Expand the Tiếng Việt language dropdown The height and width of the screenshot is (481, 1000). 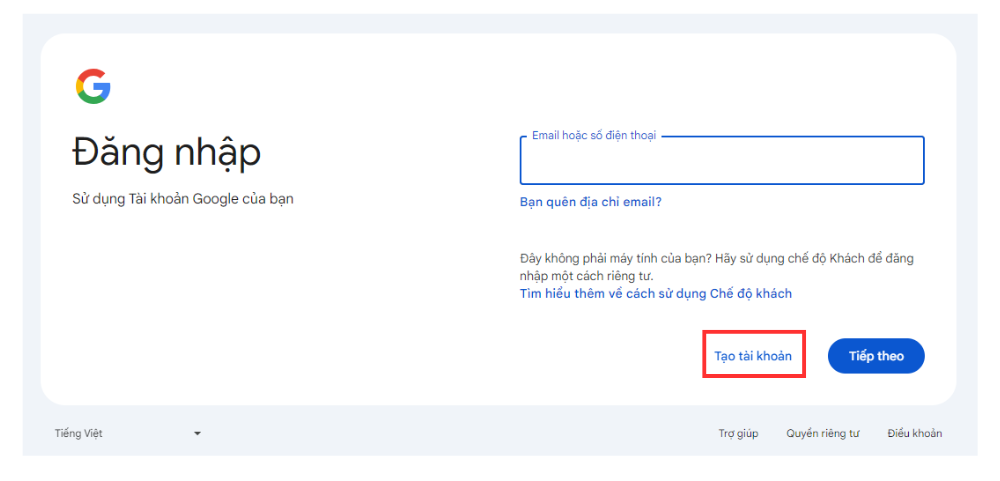pyautogui.click(x=128, y=434)
